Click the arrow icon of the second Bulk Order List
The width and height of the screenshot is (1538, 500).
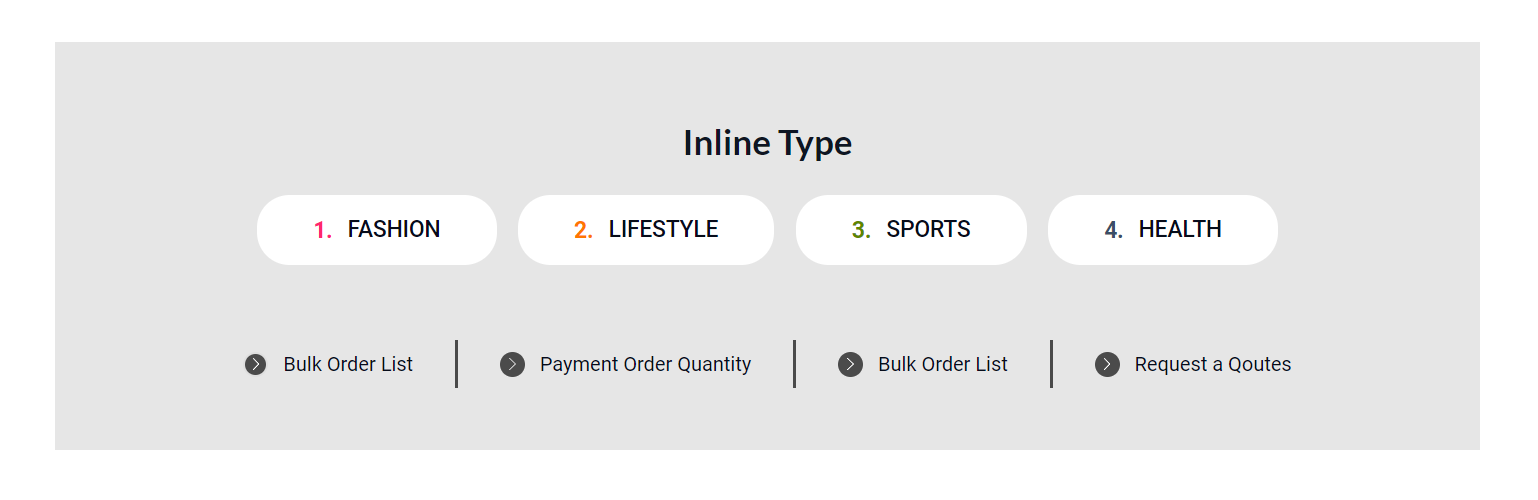850,365
